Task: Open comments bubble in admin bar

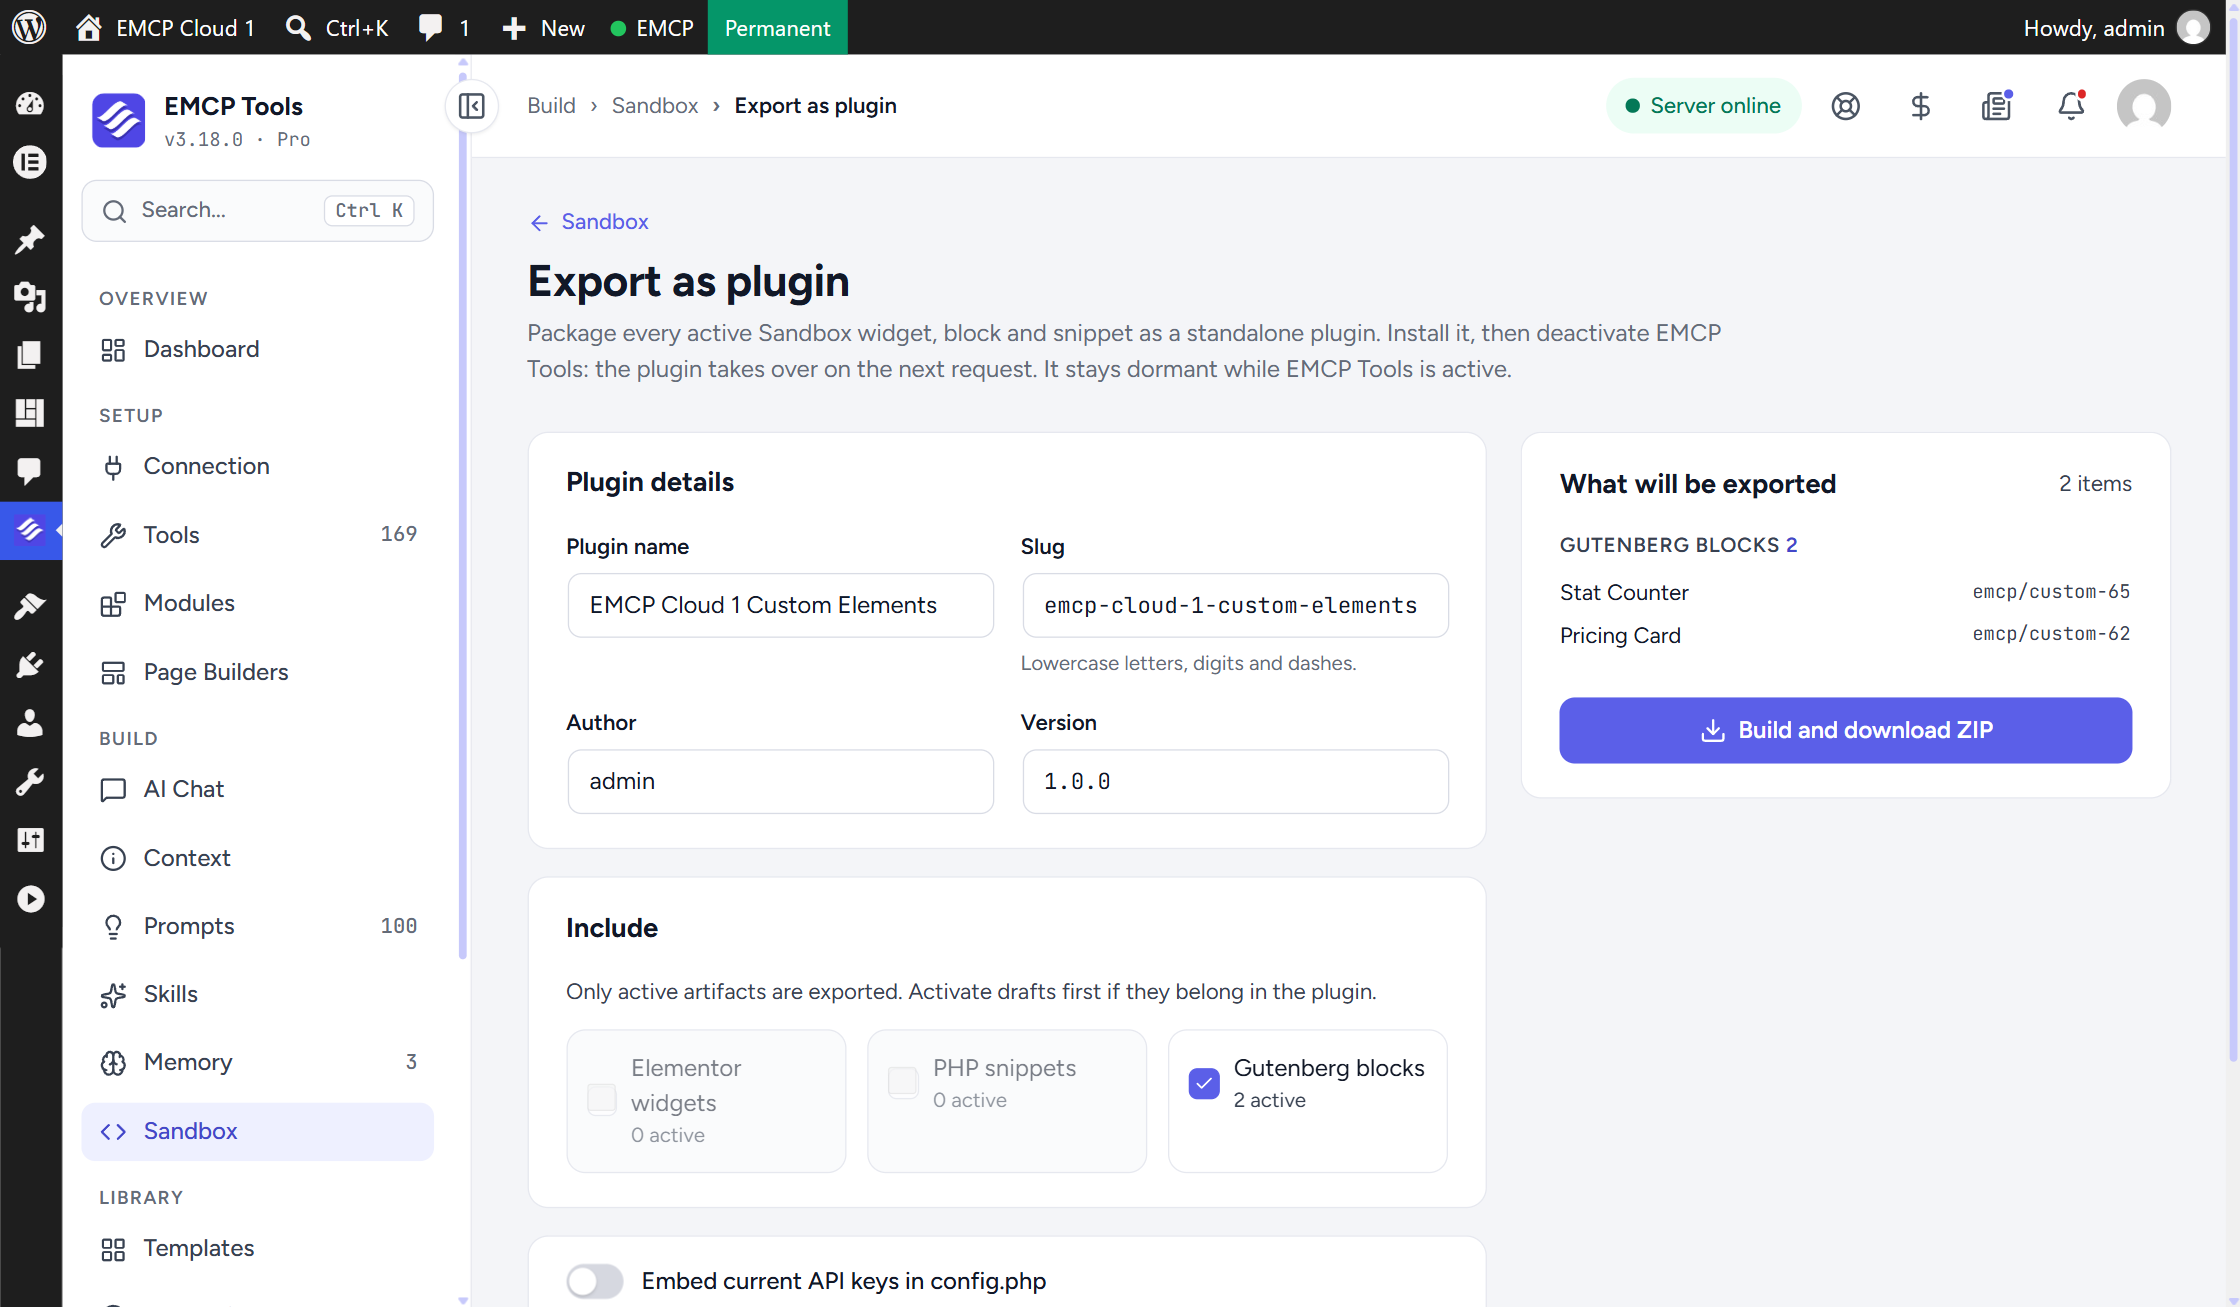Action: [x=444, y=27]
